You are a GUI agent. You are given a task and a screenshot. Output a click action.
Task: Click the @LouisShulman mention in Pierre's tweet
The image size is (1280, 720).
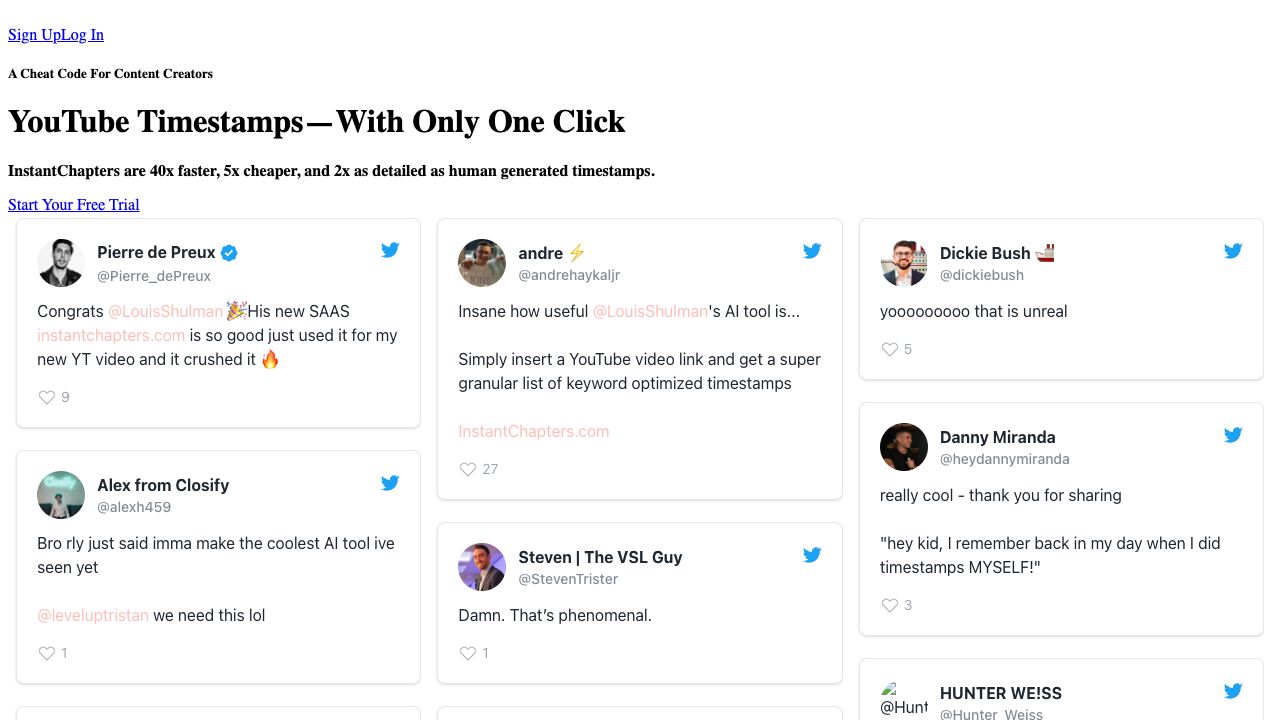(165, 311)
